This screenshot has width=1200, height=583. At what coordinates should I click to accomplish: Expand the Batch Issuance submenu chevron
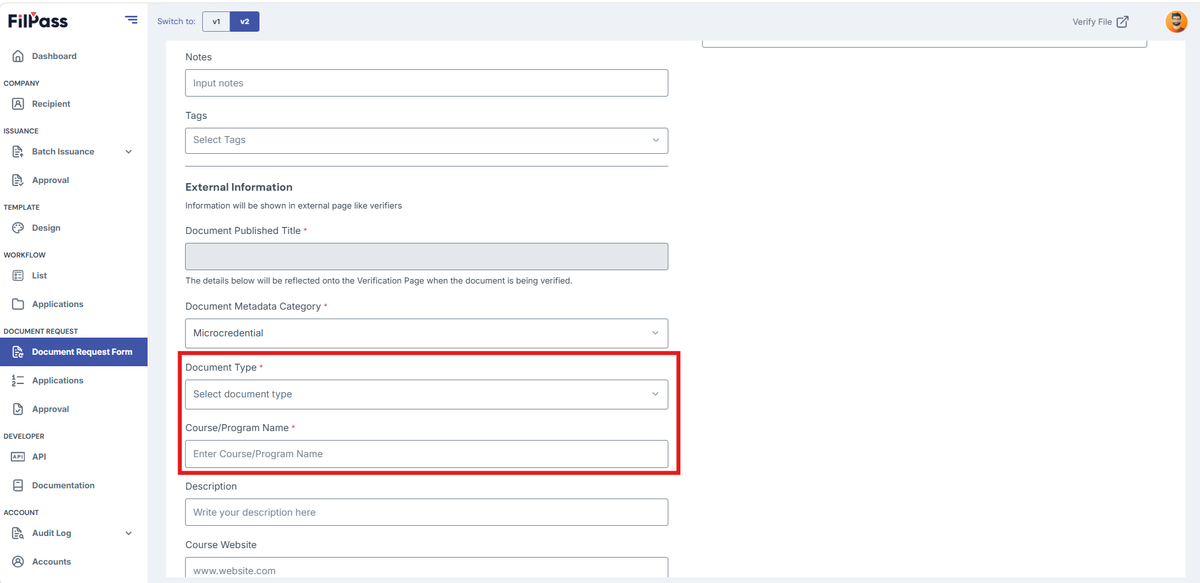click(x=128, y=152)
